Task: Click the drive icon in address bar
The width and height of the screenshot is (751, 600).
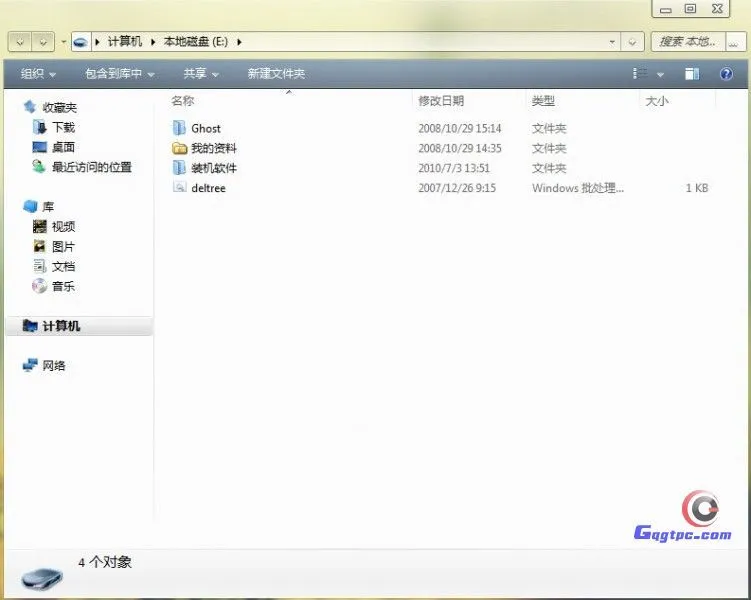Action: [81, 42]
